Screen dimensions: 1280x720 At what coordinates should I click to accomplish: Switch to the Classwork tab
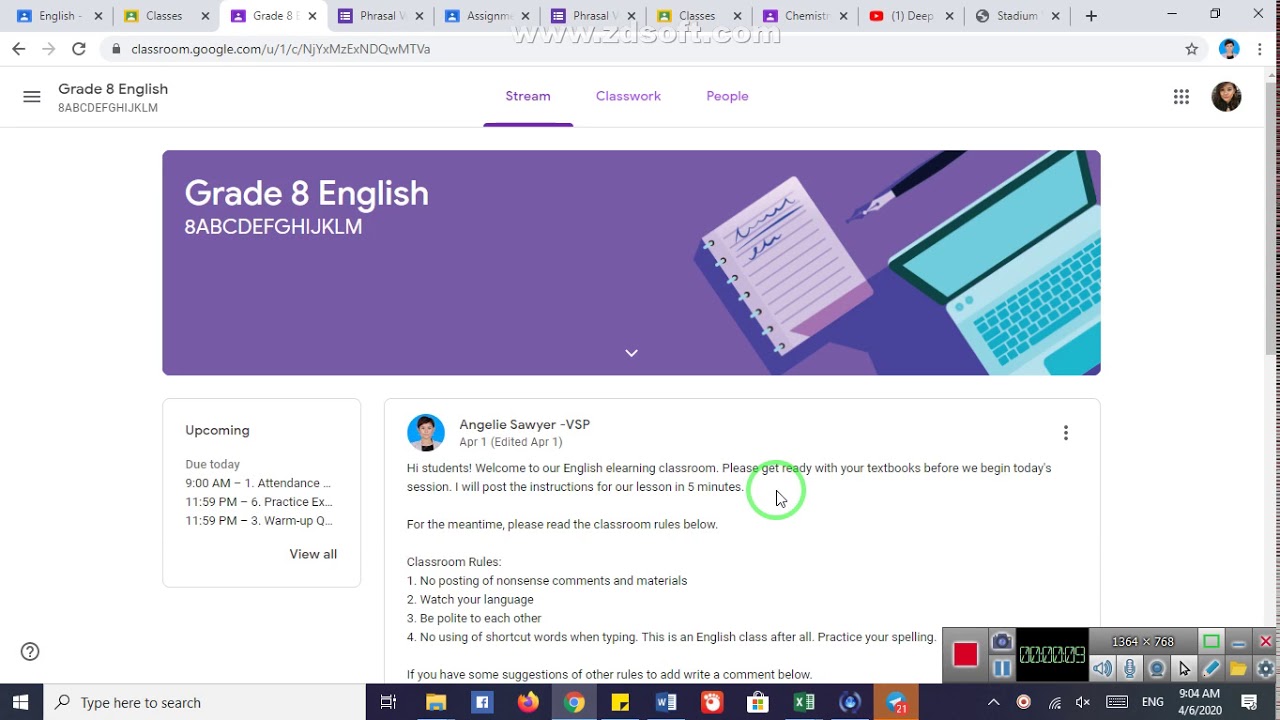(628, 97)
